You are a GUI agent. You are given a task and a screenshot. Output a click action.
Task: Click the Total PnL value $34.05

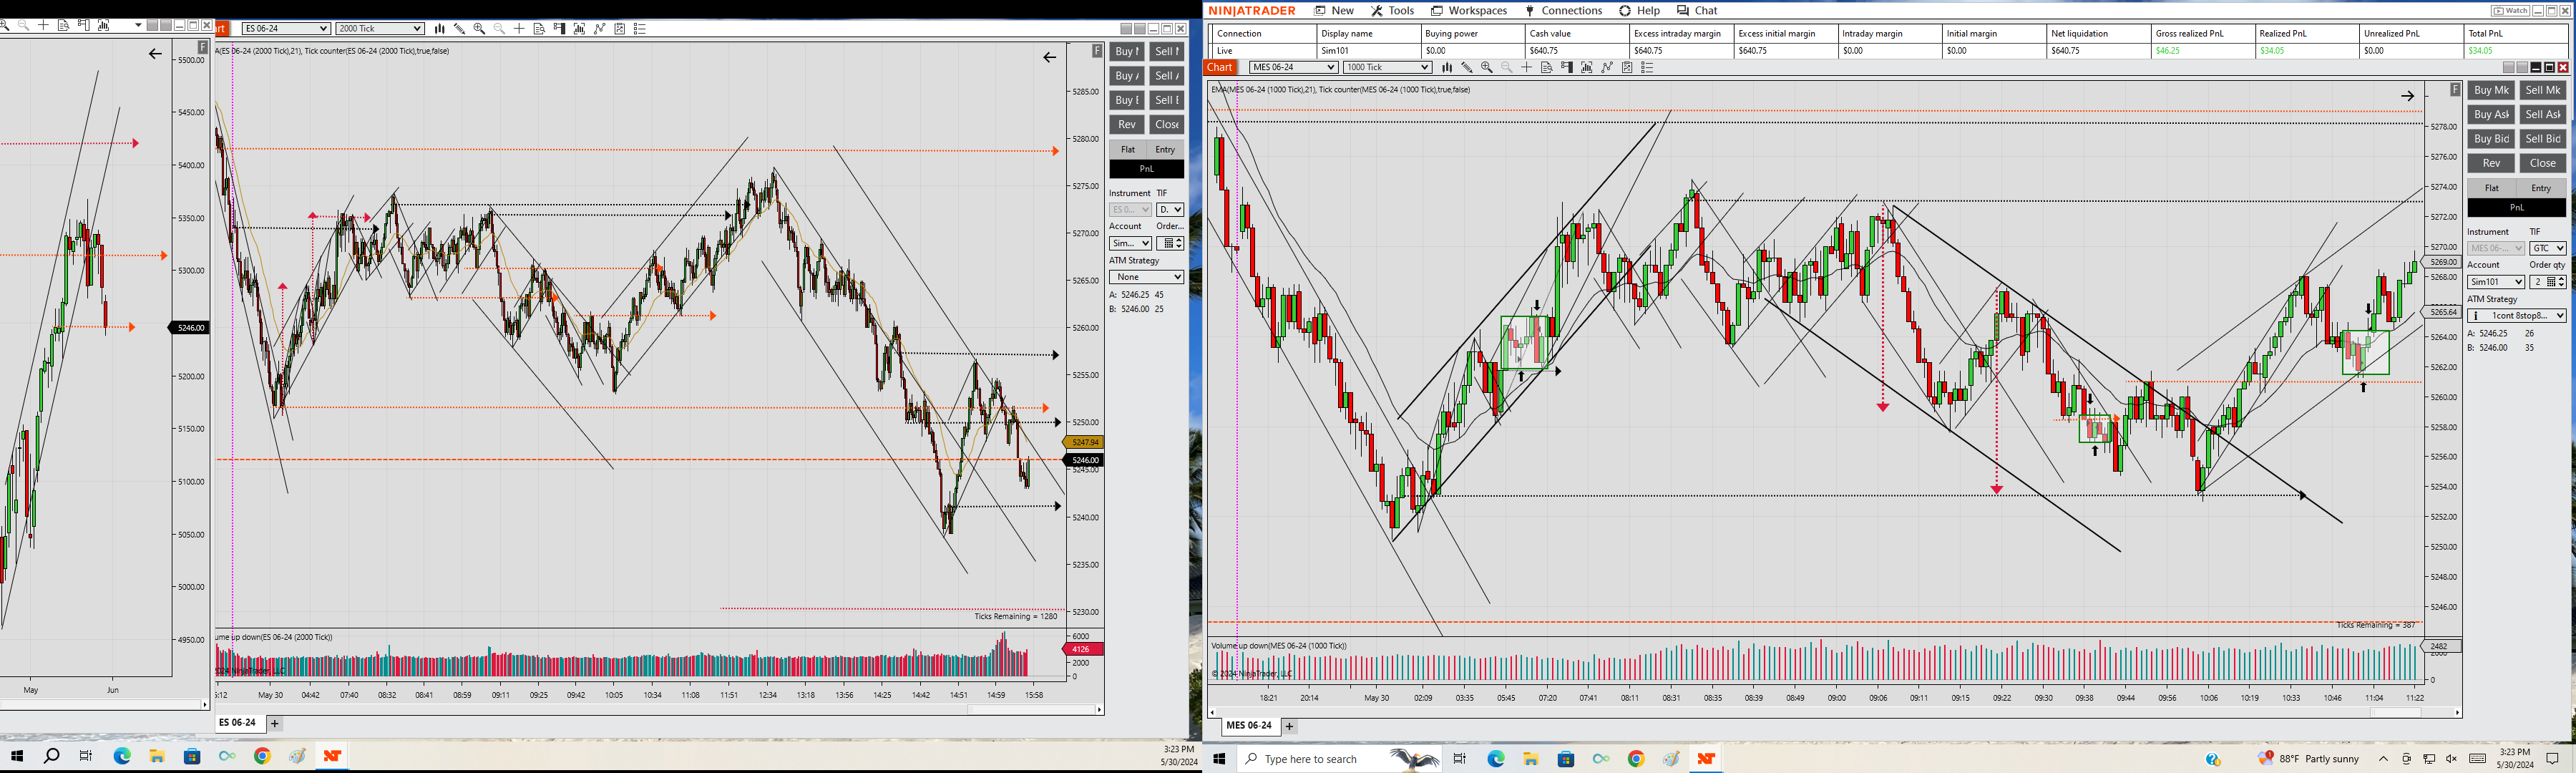(2480, 51)
